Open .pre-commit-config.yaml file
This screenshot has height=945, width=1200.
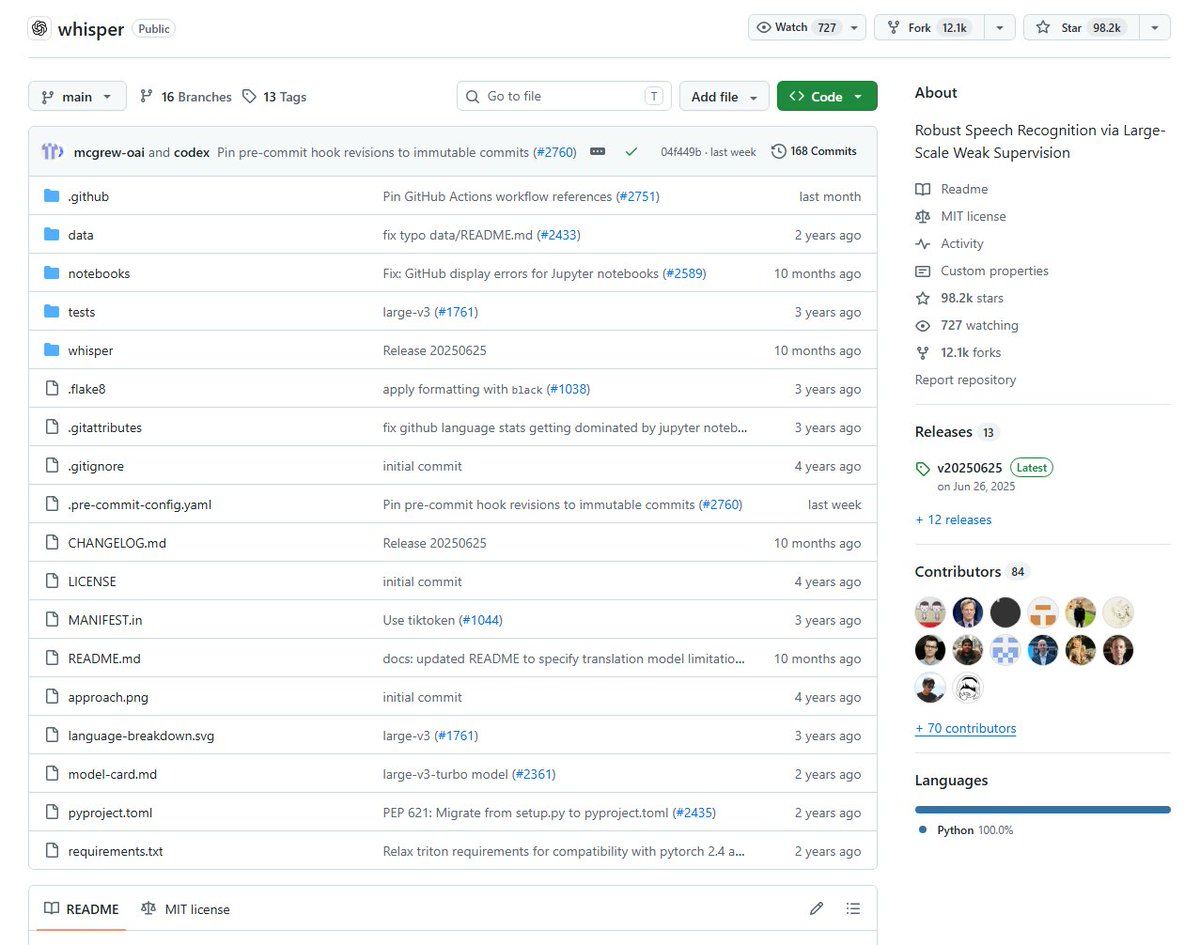coord(140,505)
